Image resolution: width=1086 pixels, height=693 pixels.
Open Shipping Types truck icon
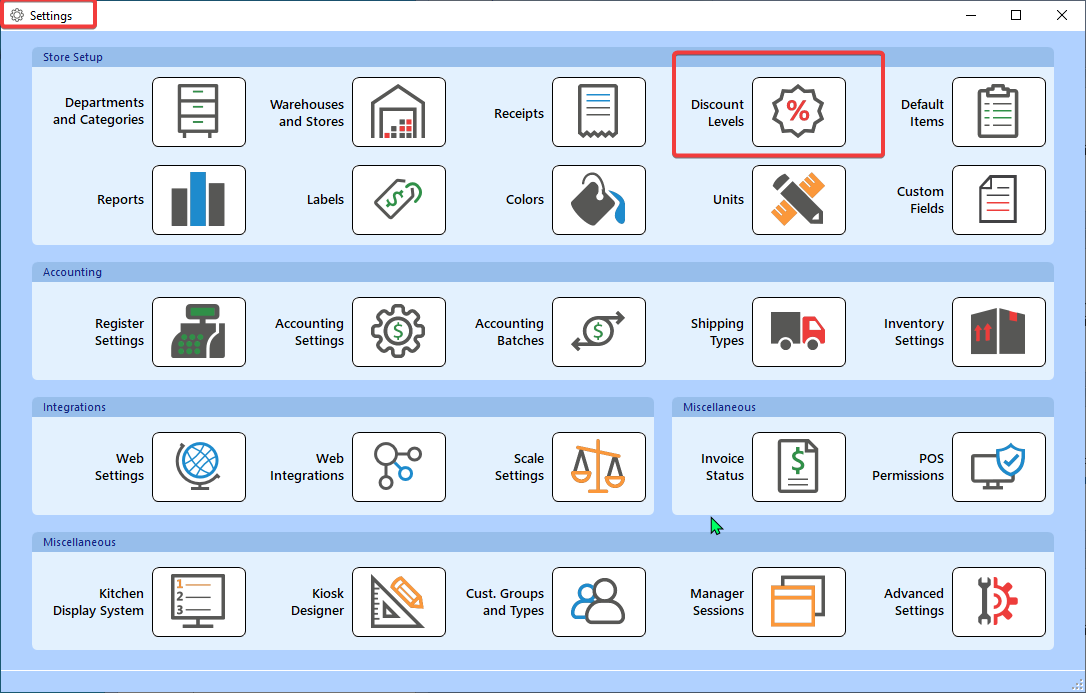click(798, 332)
